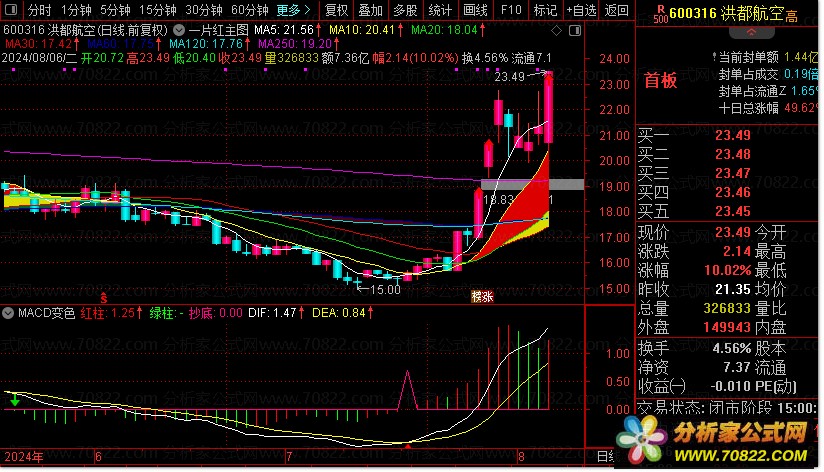Click the 十日总涨幅 row

tap(768, 108)
